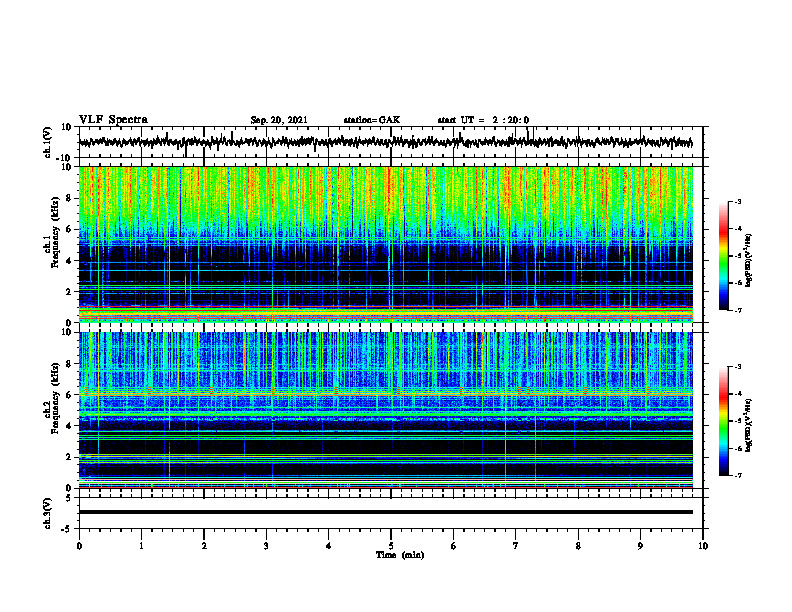Screen dimensions: 792x612
Task: Click the "ch.1(V)" waveform axis label
Action: 48,142
